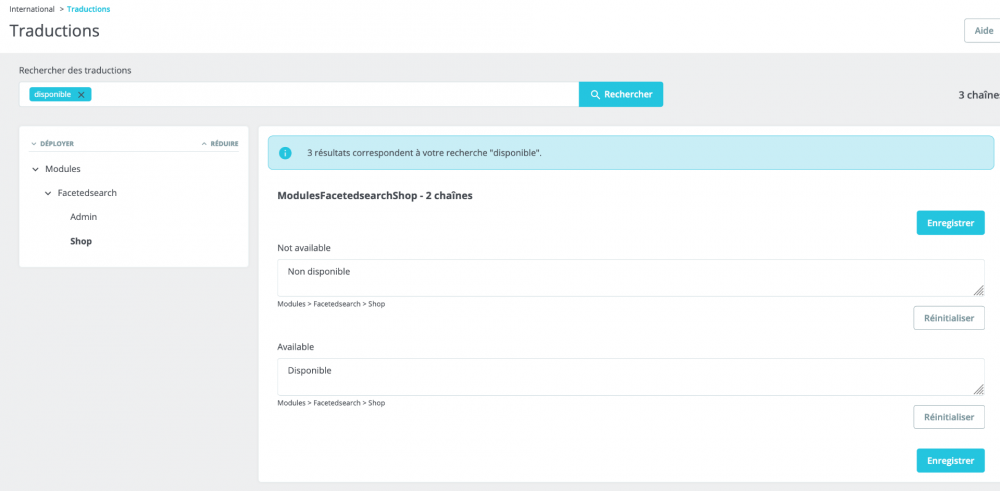This screenshot has height=491, width=1000.
Task: Click the path text under 'Disponible' field
Action: tap(331, 403)
